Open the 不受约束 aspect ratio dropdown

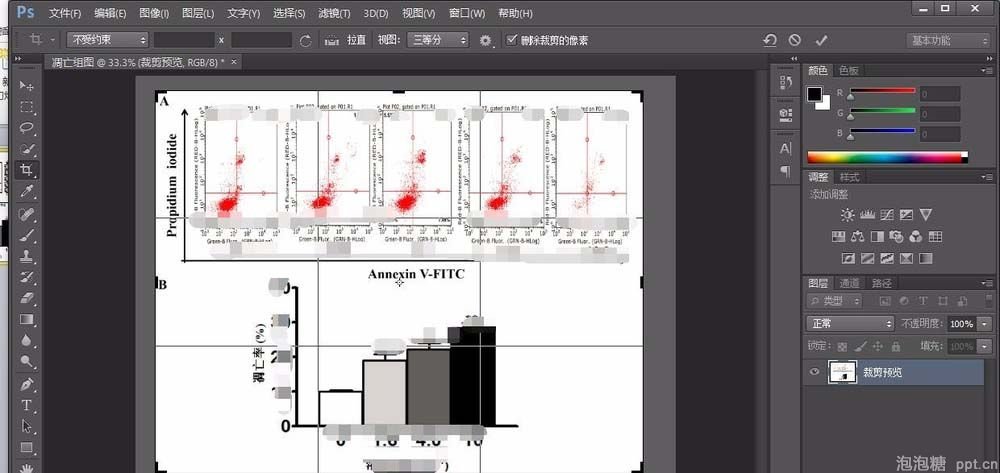pyautogui.click(x=107, y=40)
